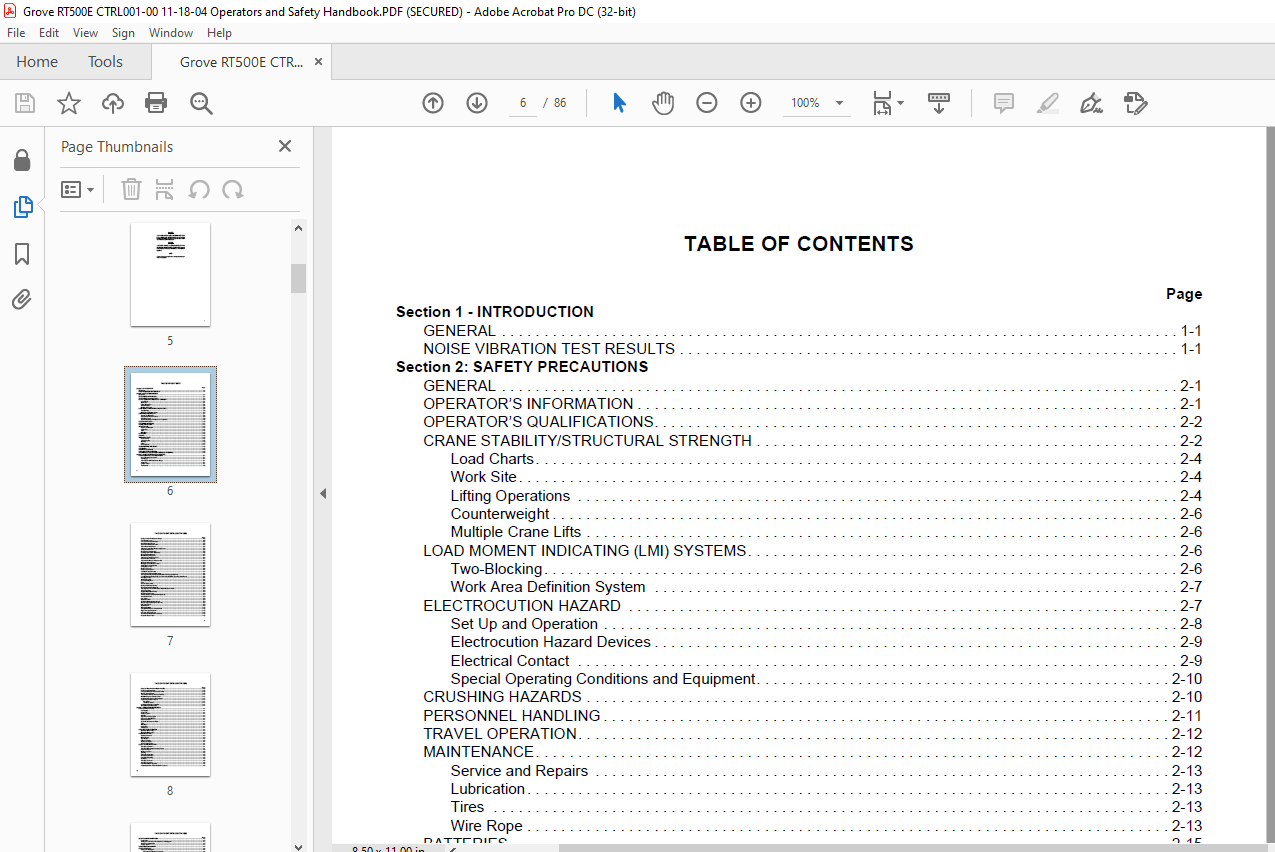Click the page number input field
1275x852 pixels.
522,103
